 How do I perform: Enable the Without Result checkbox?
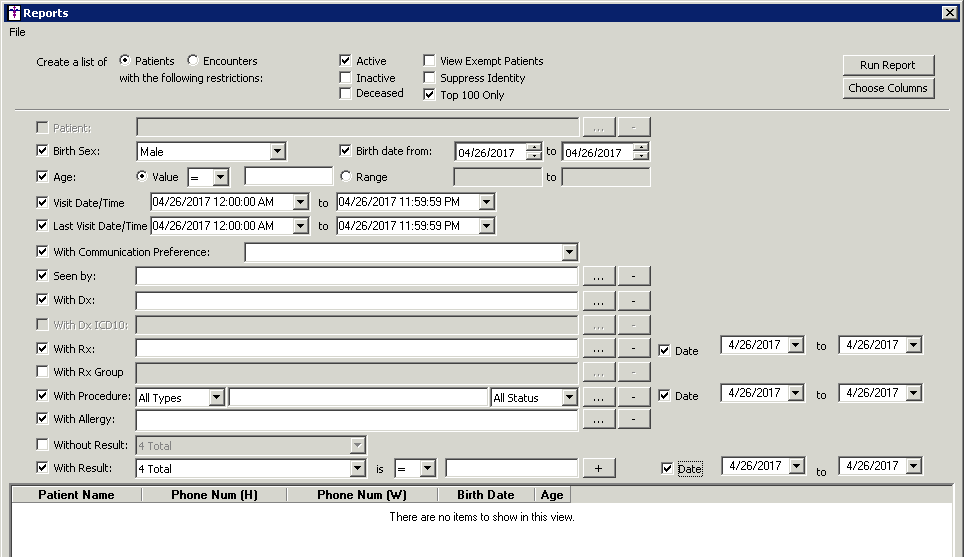(x=42, y=444)
